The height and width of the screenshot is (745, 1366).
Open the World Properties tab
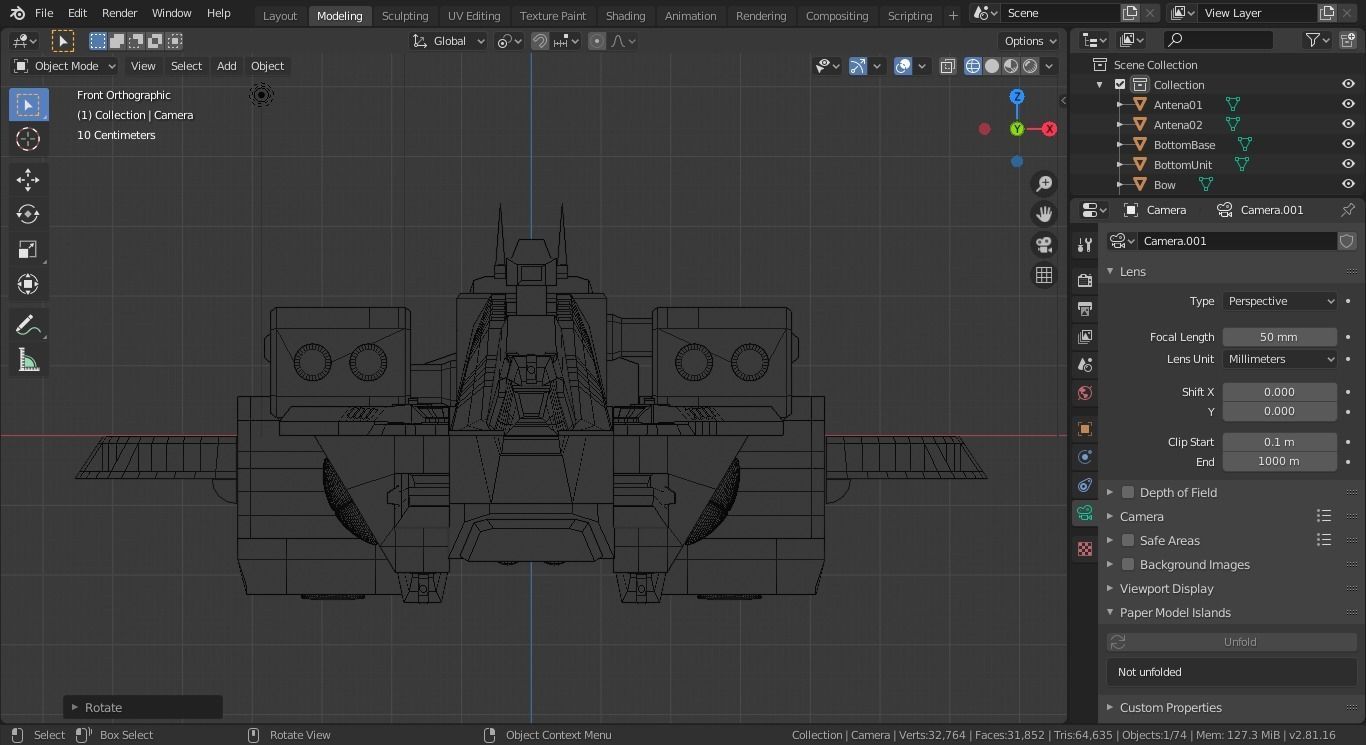1084,393
